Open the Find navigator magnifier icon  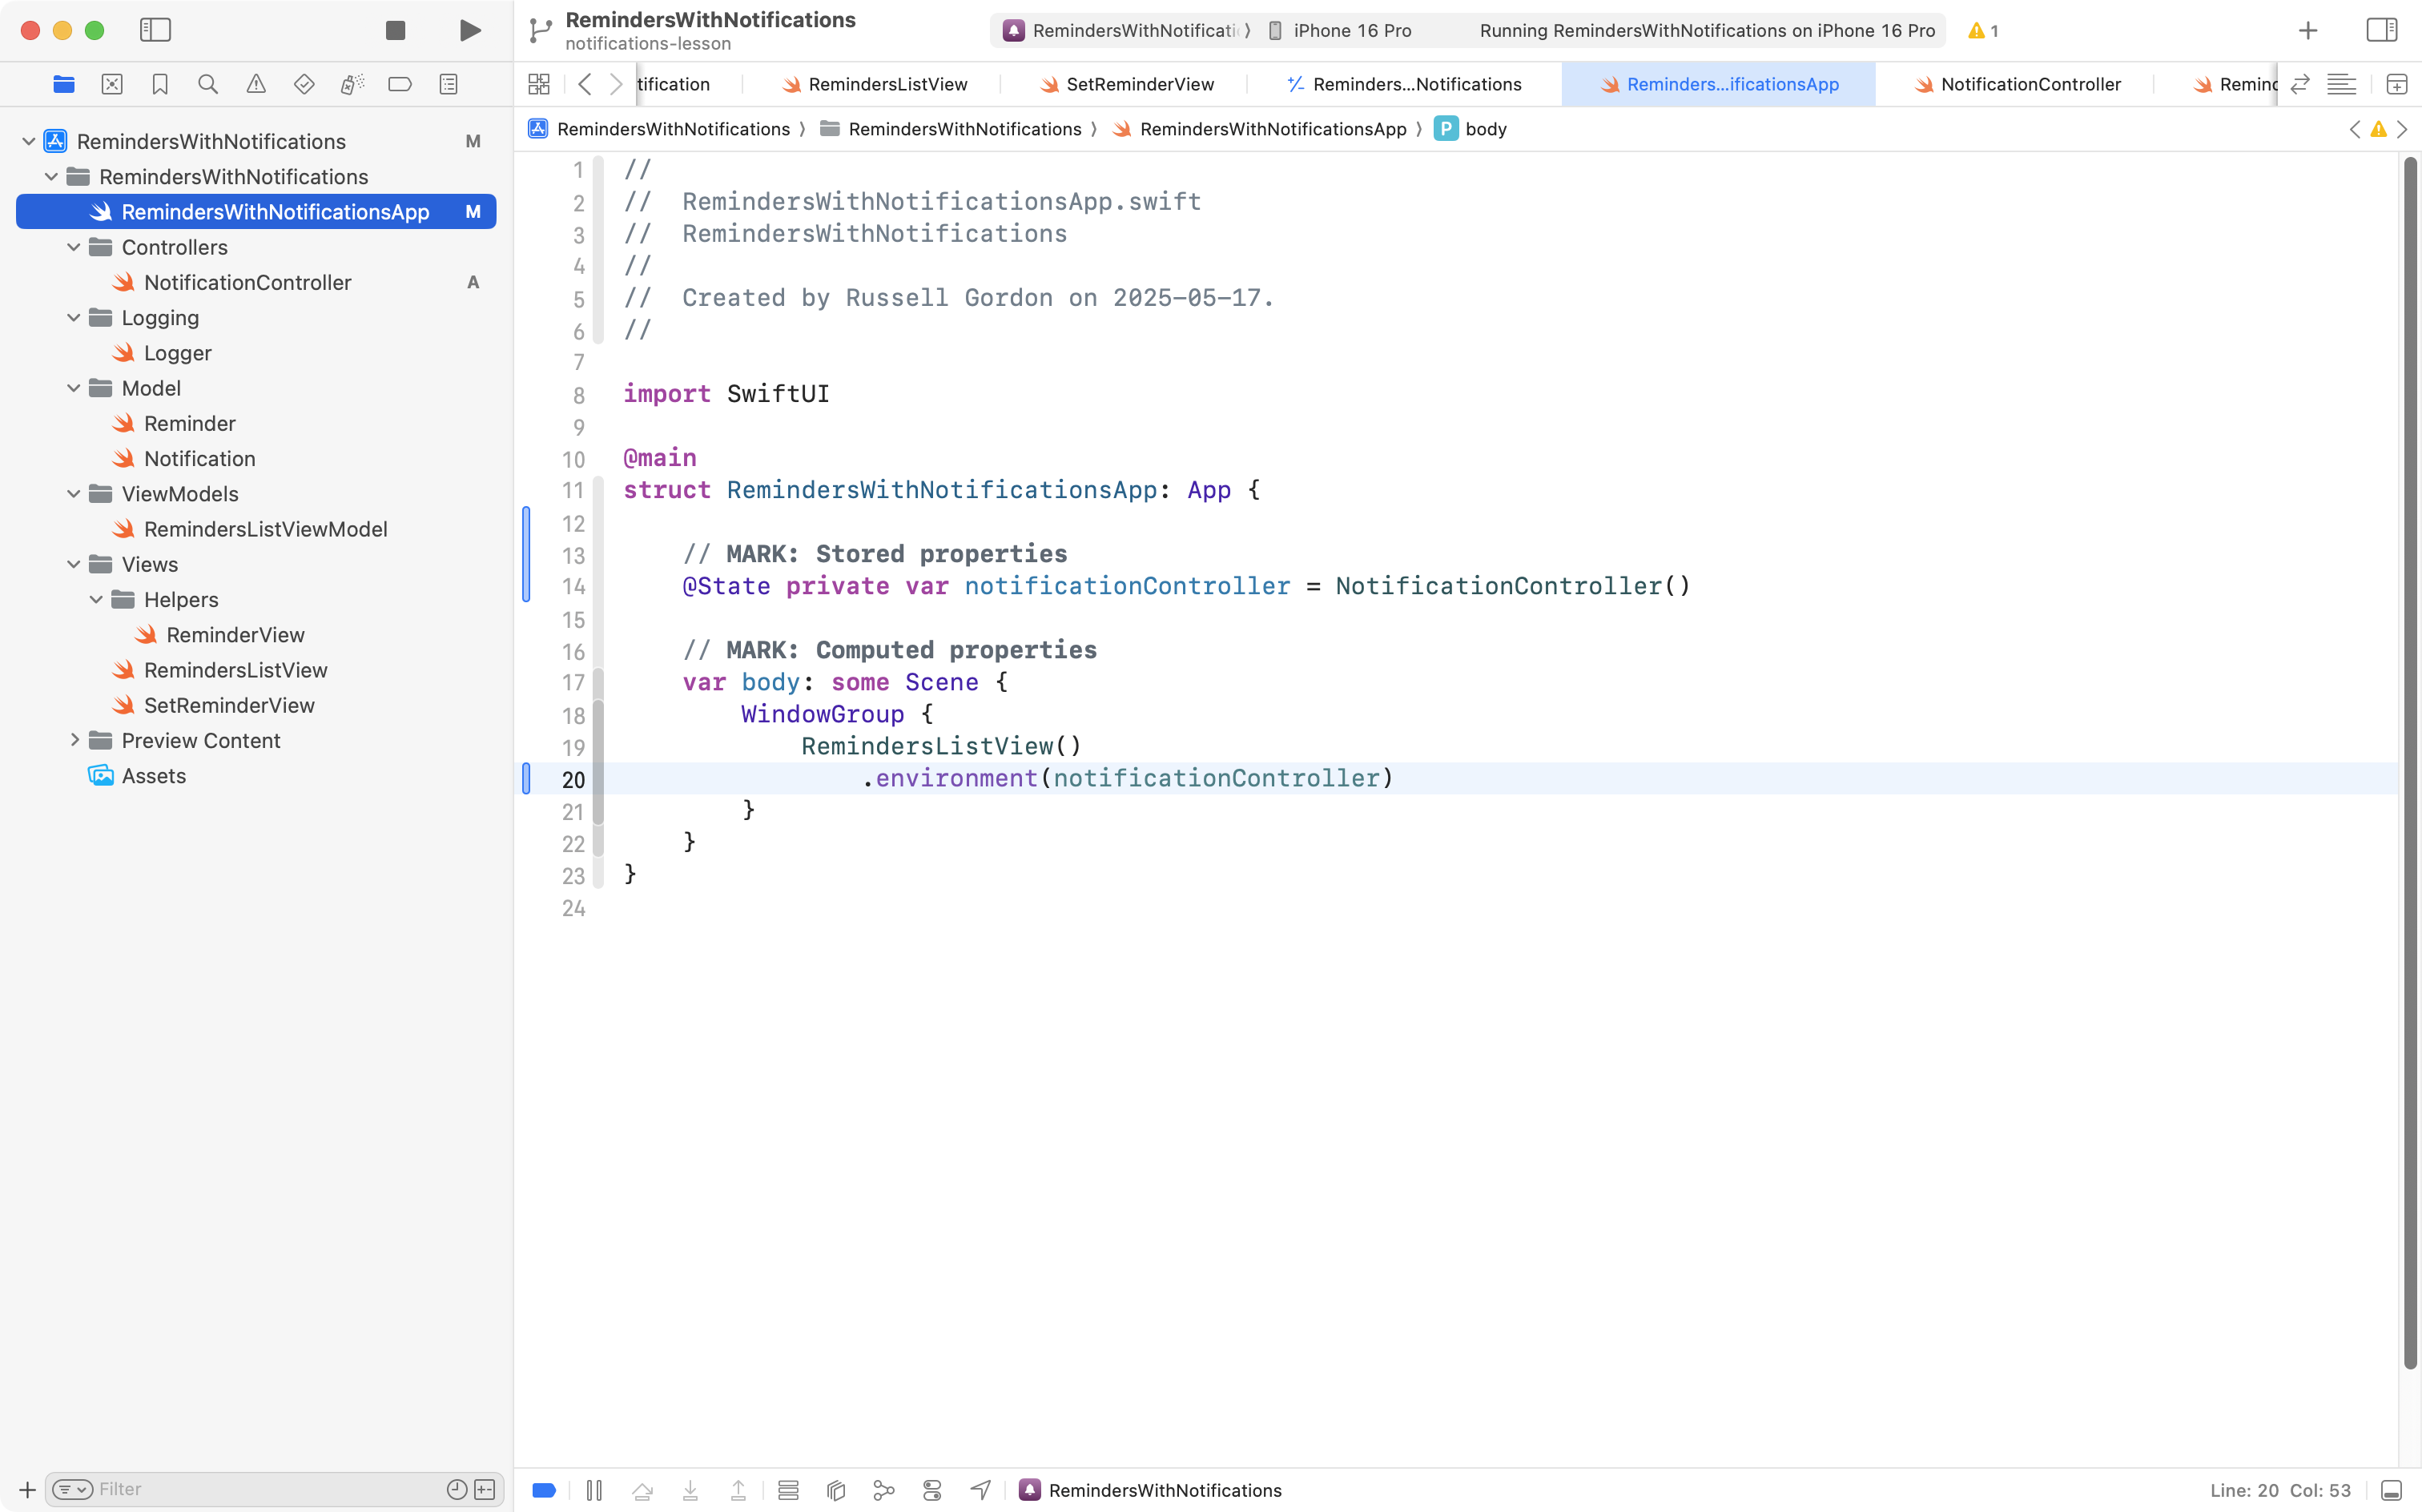[x=208, y=84]
